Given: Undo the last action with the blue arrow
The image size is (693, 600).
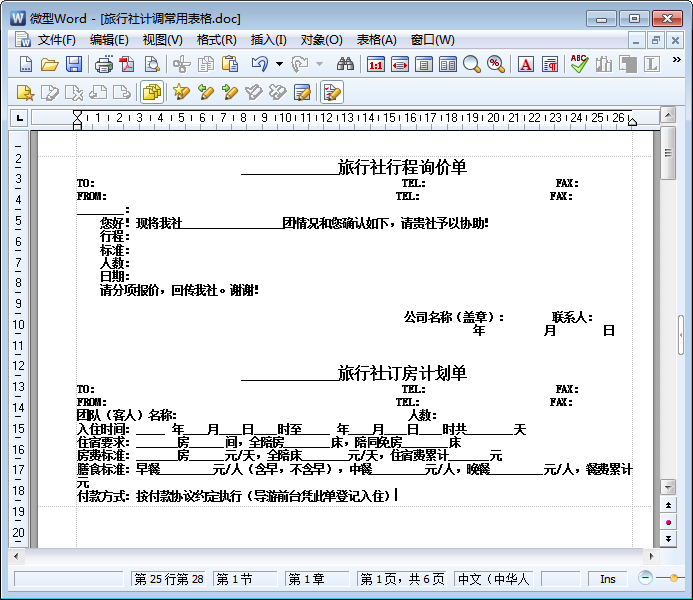Looking at the screenshot, I should (x=260, y=65).
